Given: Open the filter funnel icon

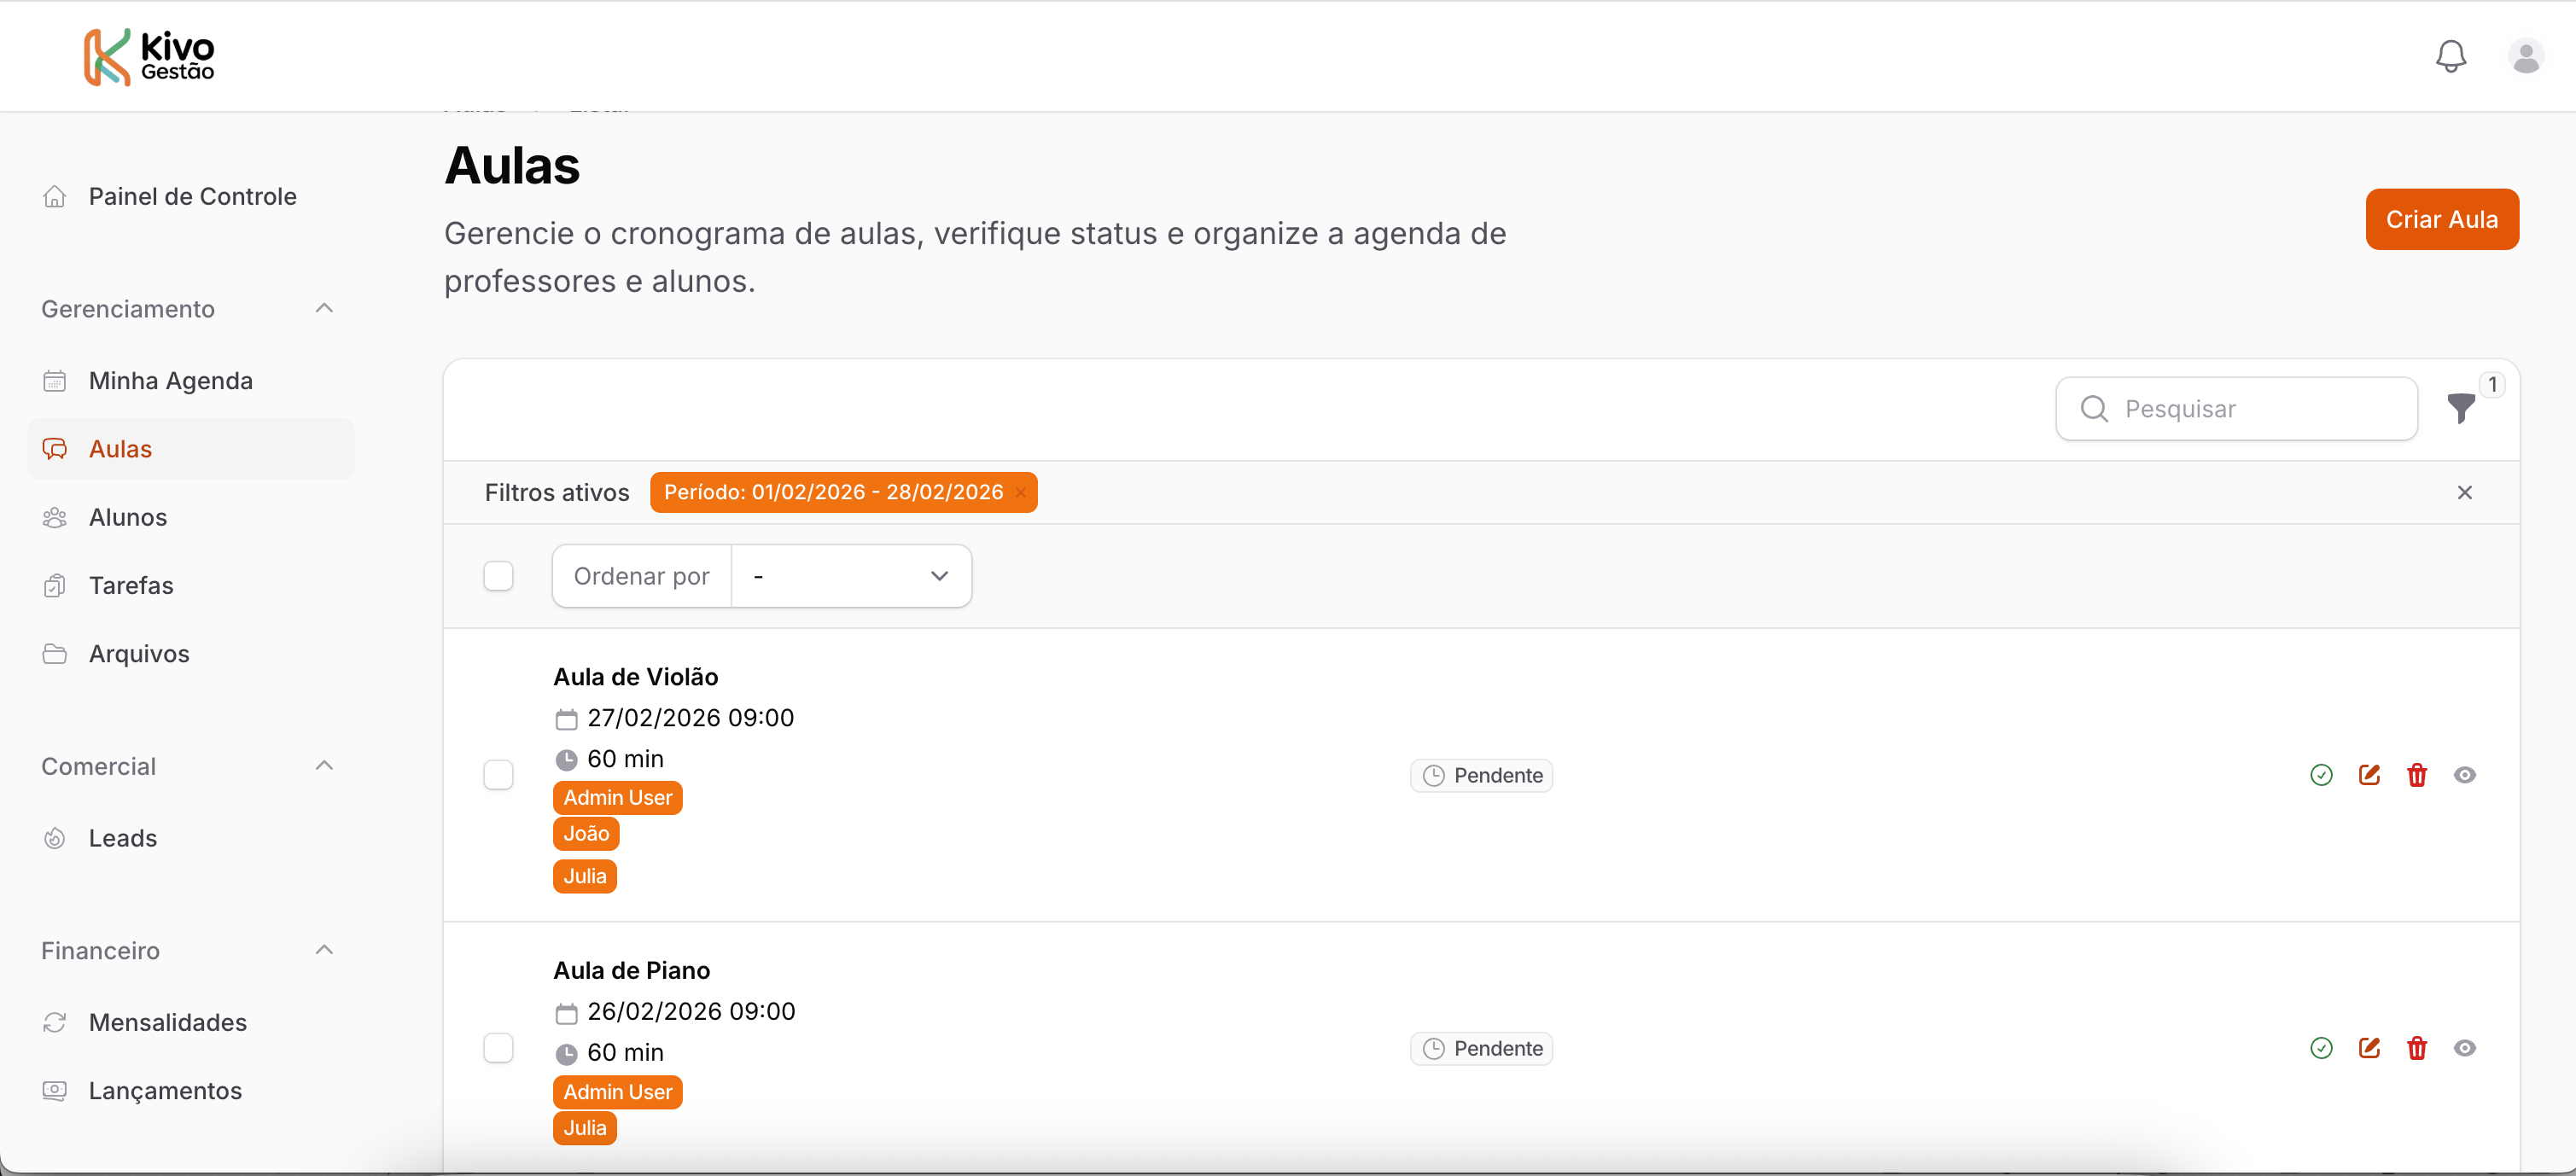Looking at the screenshot, I should pyautogui.click(x=2461, y=408).
